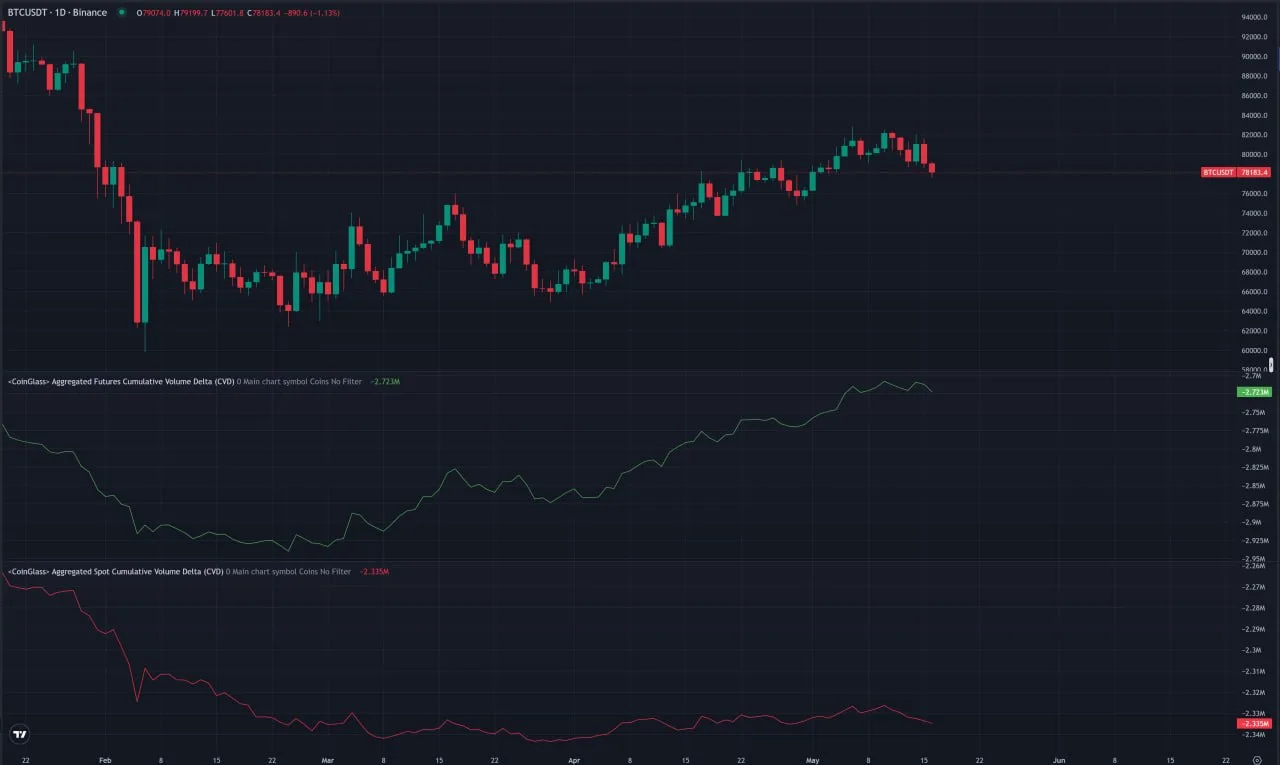Click the 94000.0 price axis label
1280x765 pixels.
coord(1255,18)
